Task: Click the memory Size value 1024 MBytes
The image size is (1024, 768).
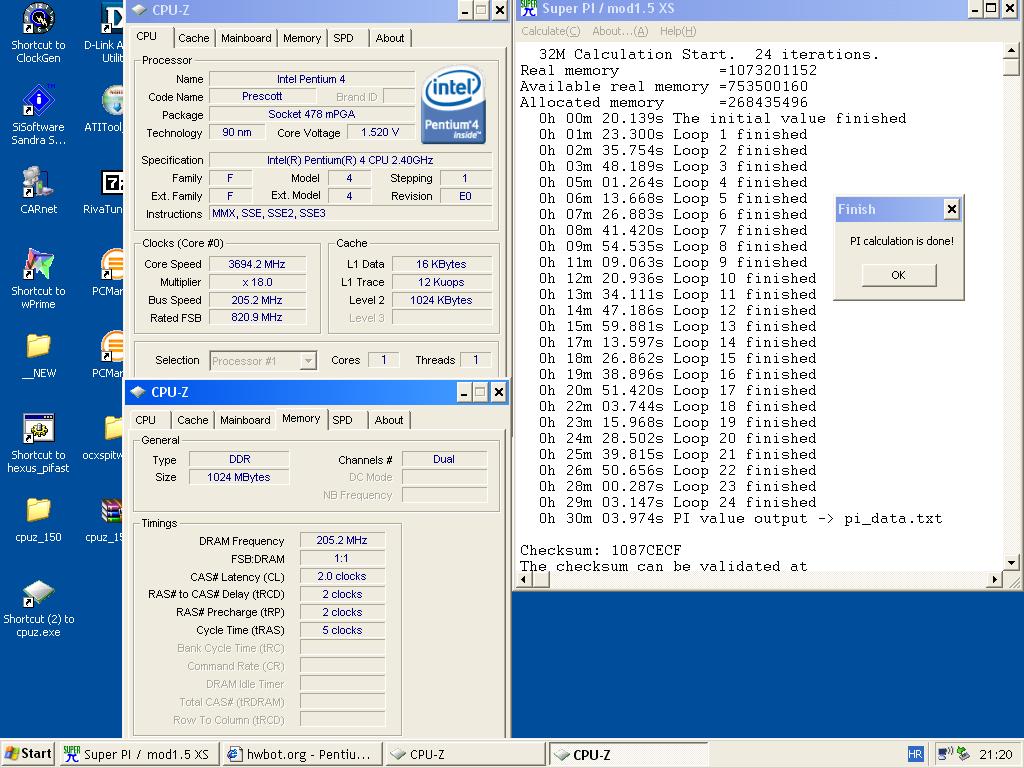Action: (x=238, y=477)
